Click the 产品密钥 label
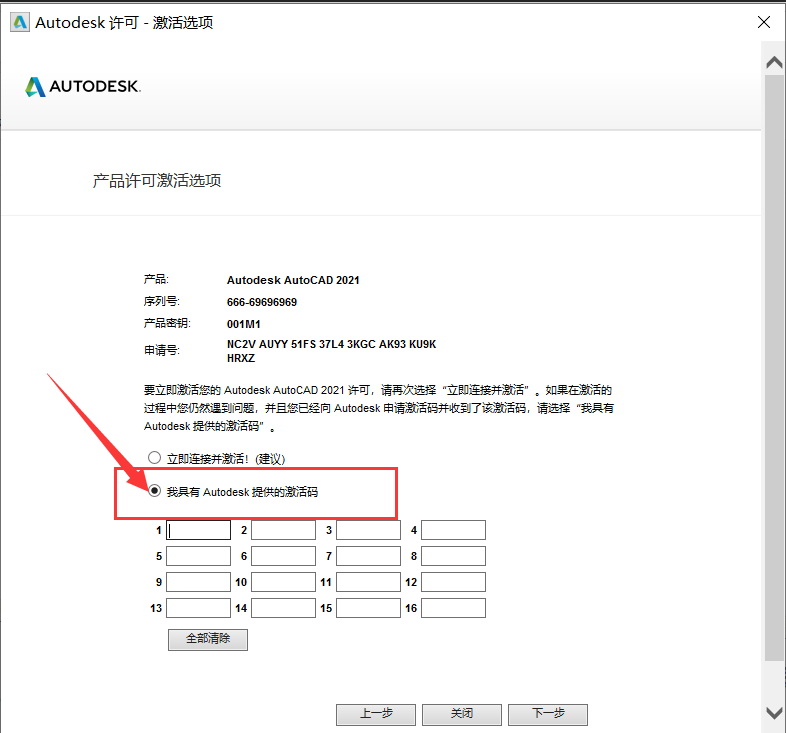The width and height of the screenshot is (786, 733). (x=167, y=323)
